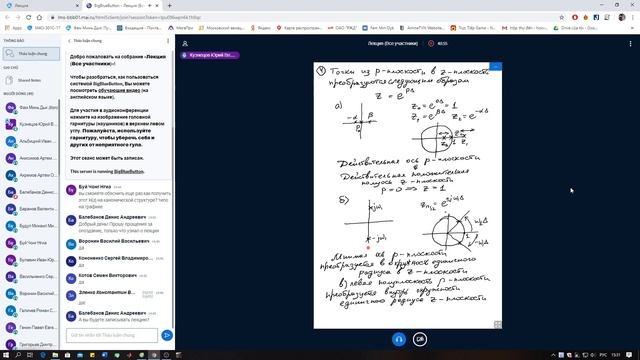The image size is (640, 360).
Task: Click the red recording indicator icon
Action: [x=431, y=43]
